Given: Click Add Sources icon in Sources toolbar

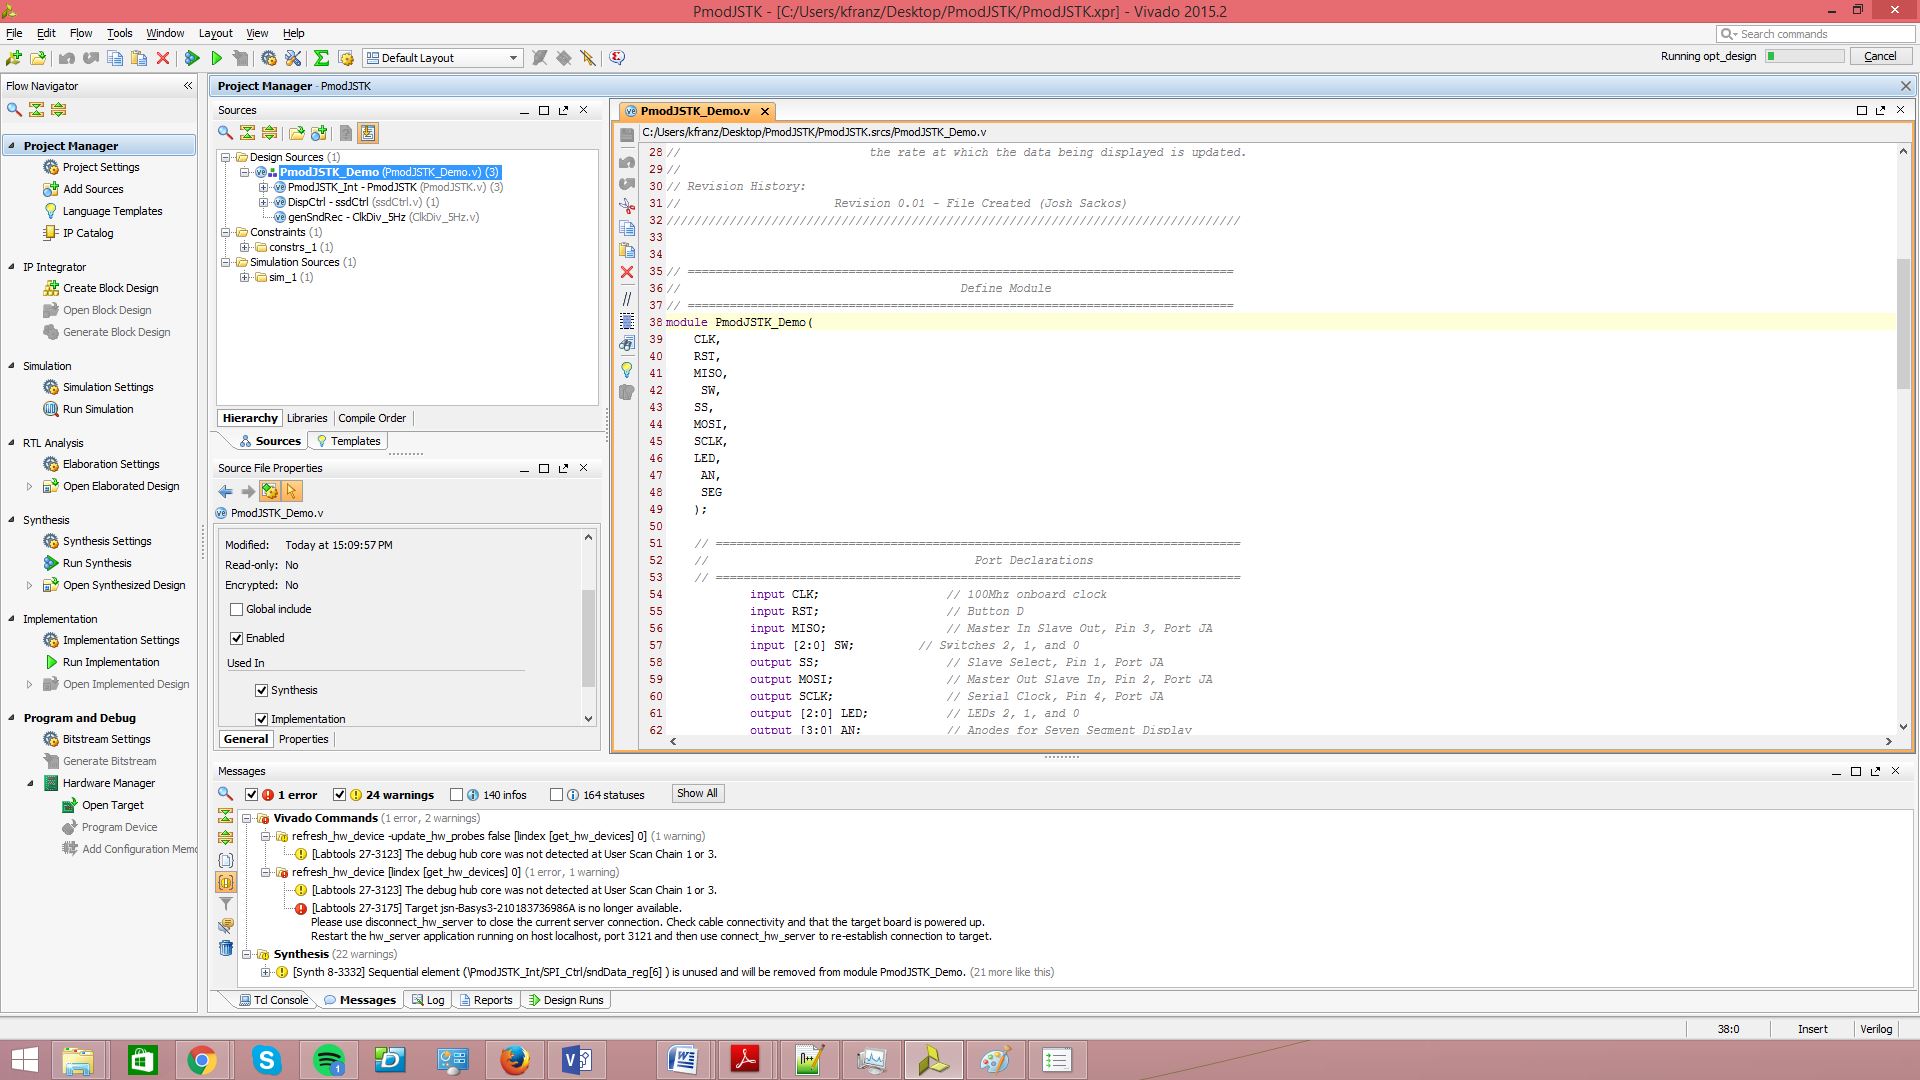Looking at the screenshot, I should coord(319,133).
